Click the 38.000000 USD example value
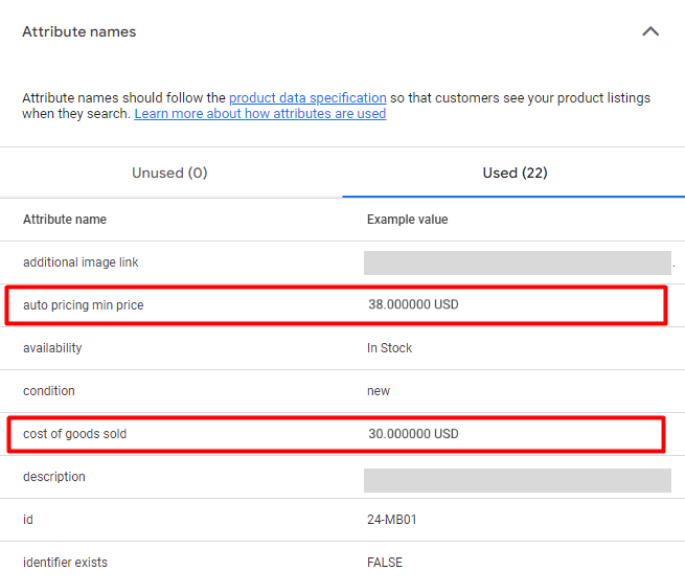The image size is (685, 583). tap(413, 304)
